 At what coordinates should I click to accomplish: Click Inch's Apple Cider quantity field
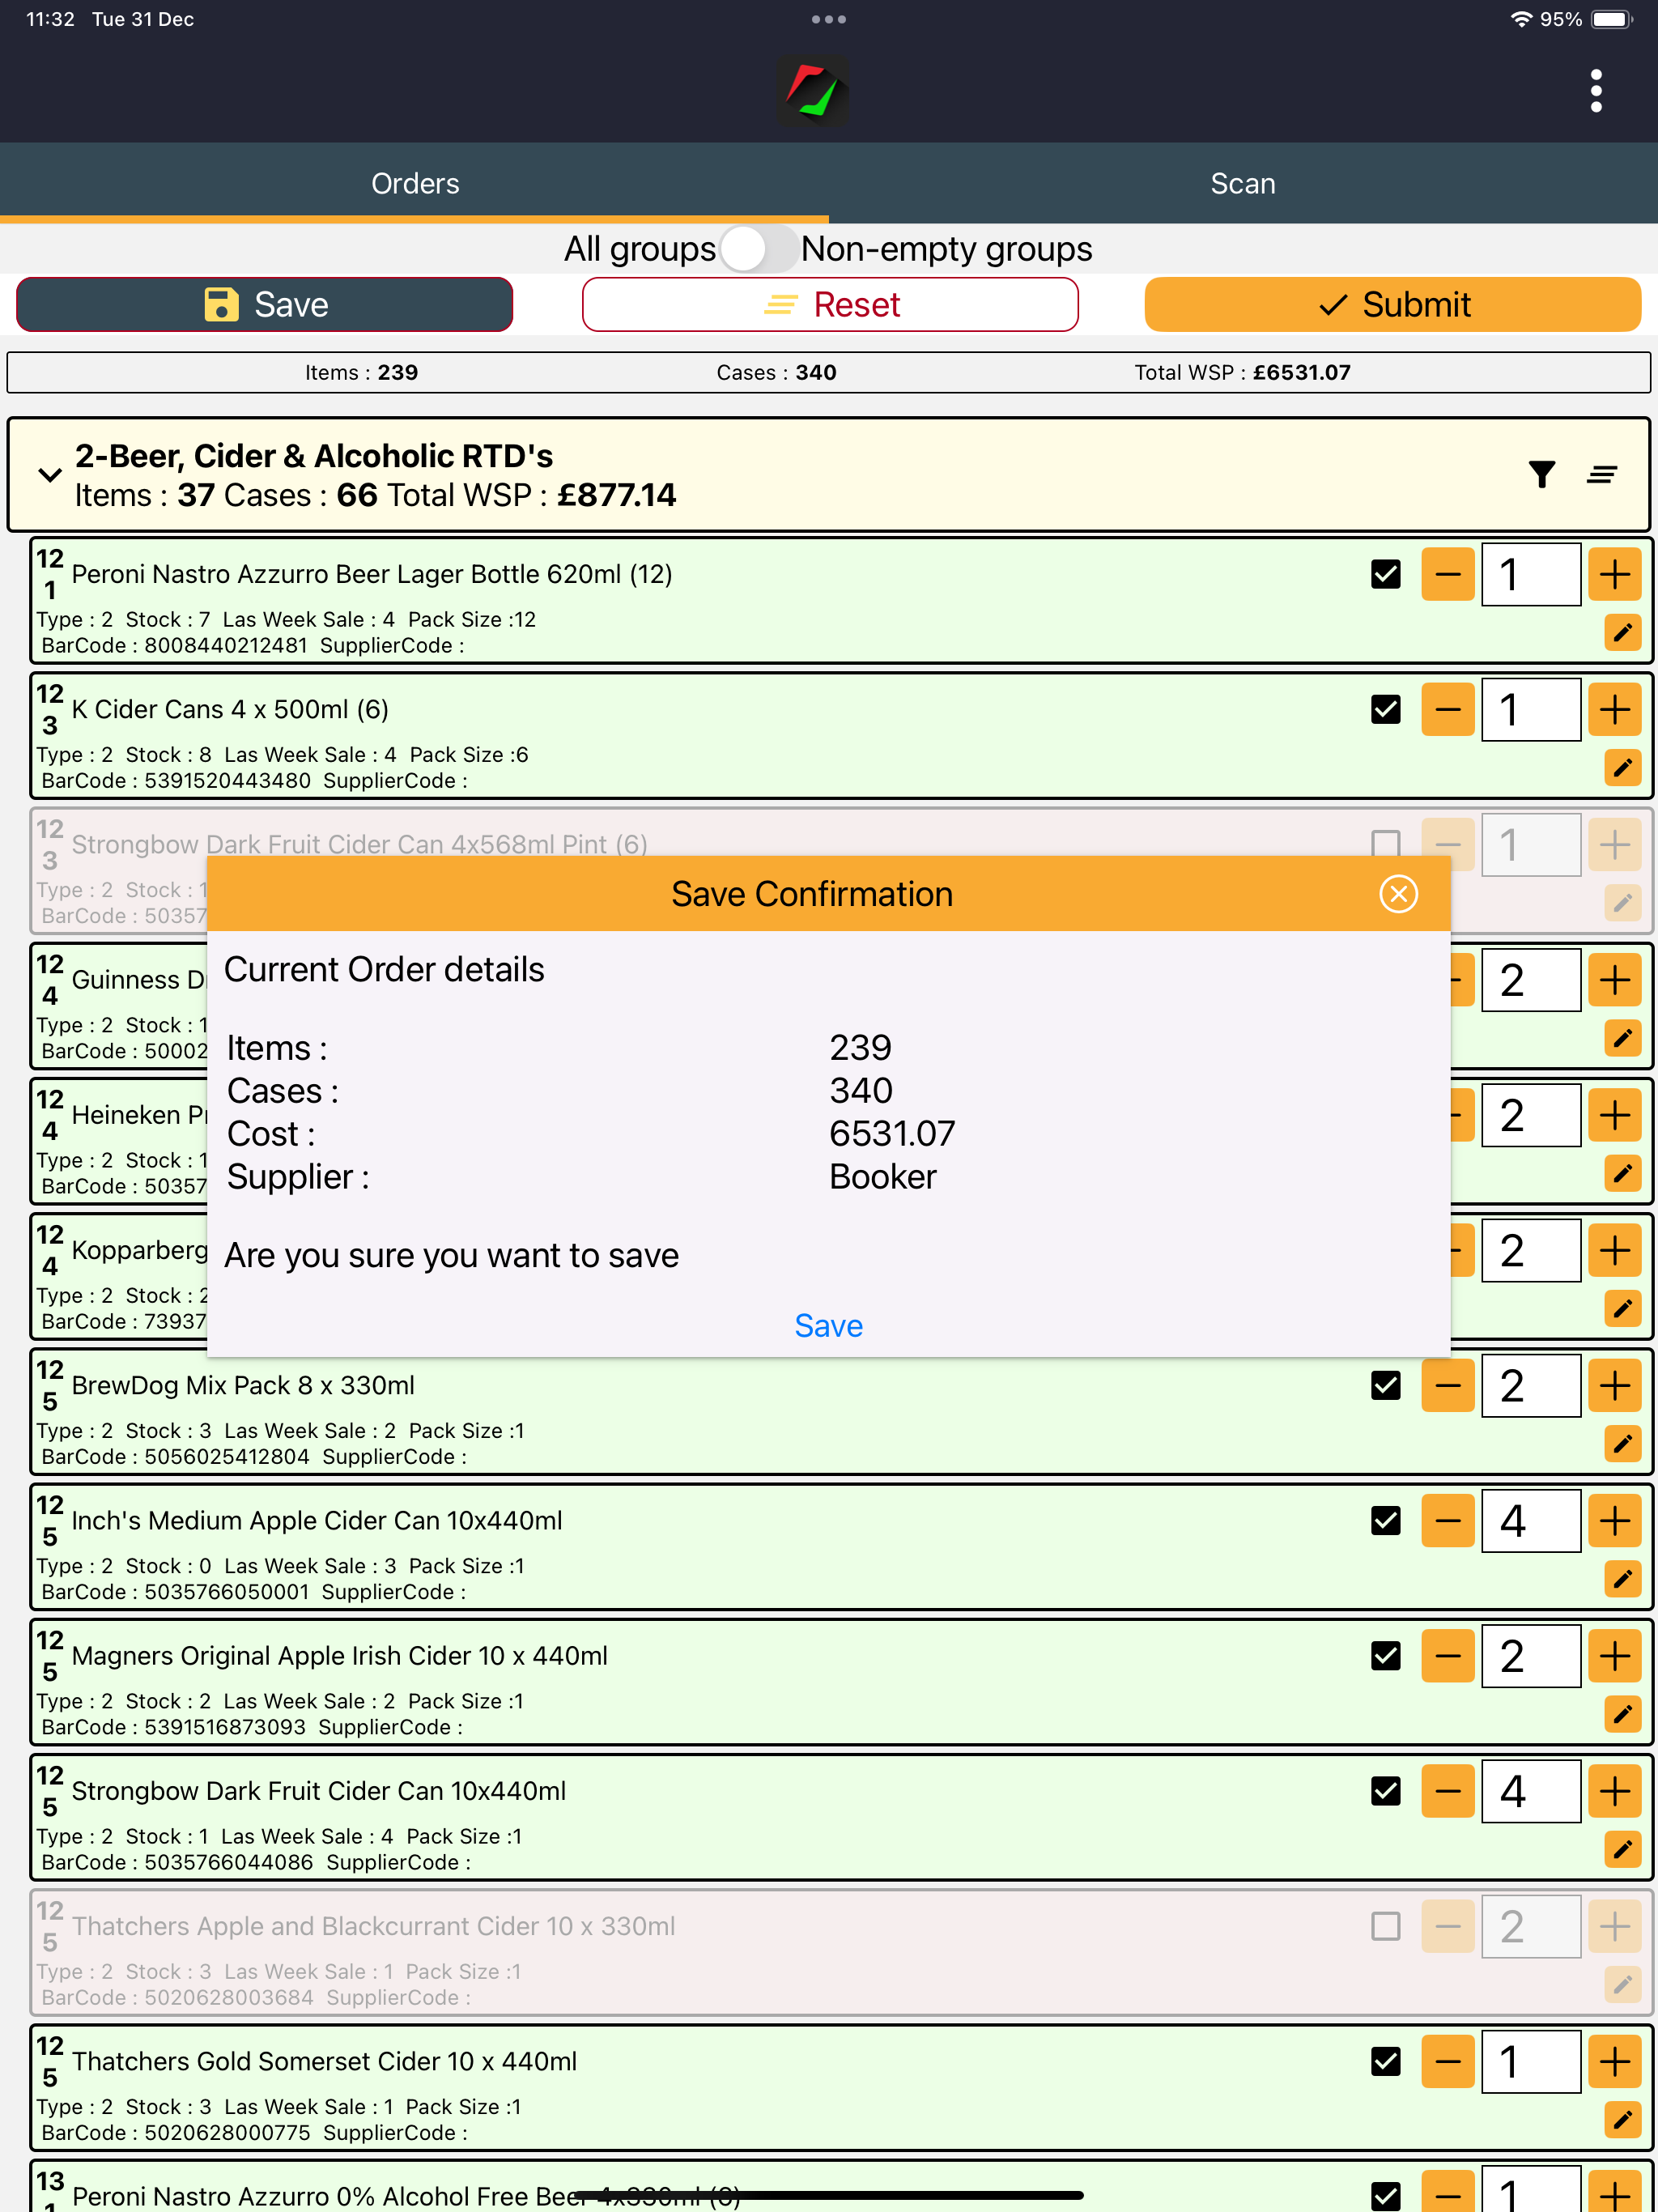click(x=1531, y=1520)
